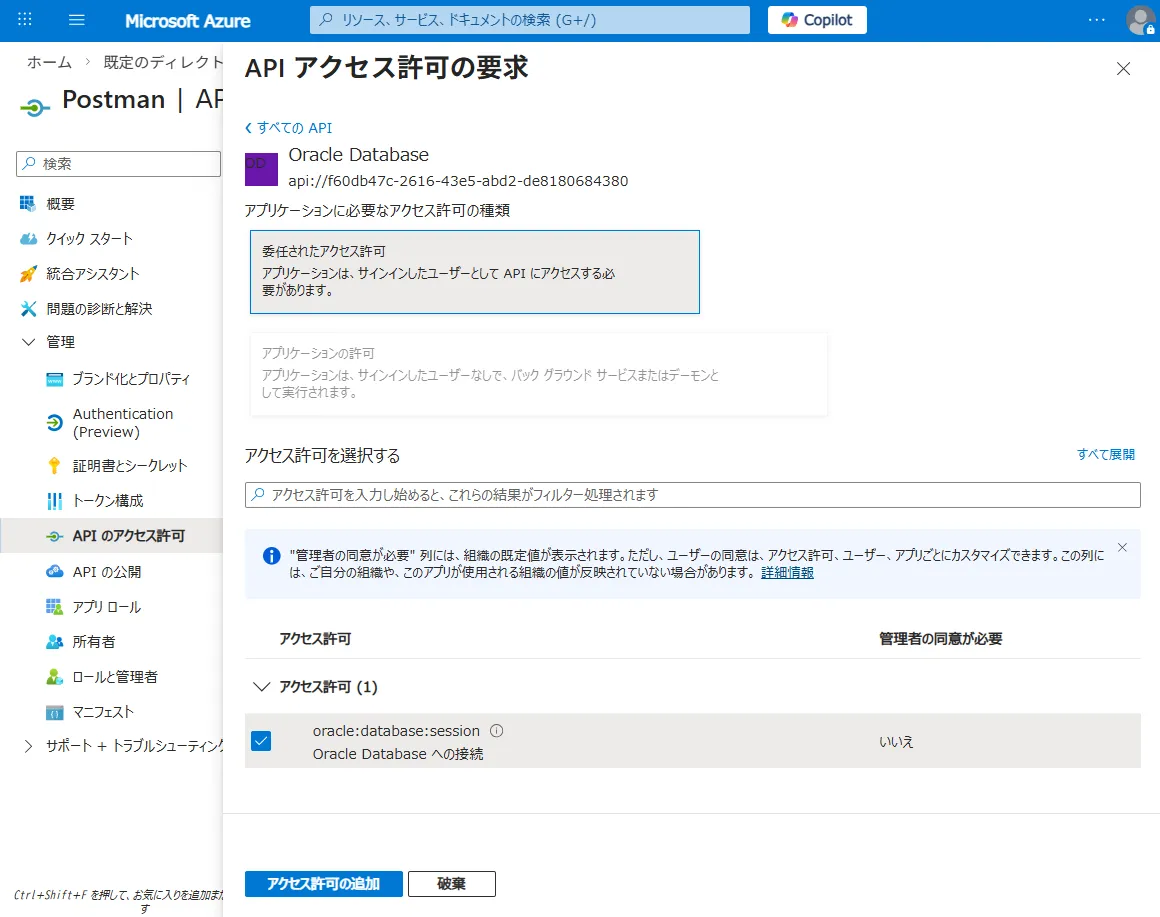Click the permission filter search field
This screenshot has height=917, width=1160.
click(692, 495)
